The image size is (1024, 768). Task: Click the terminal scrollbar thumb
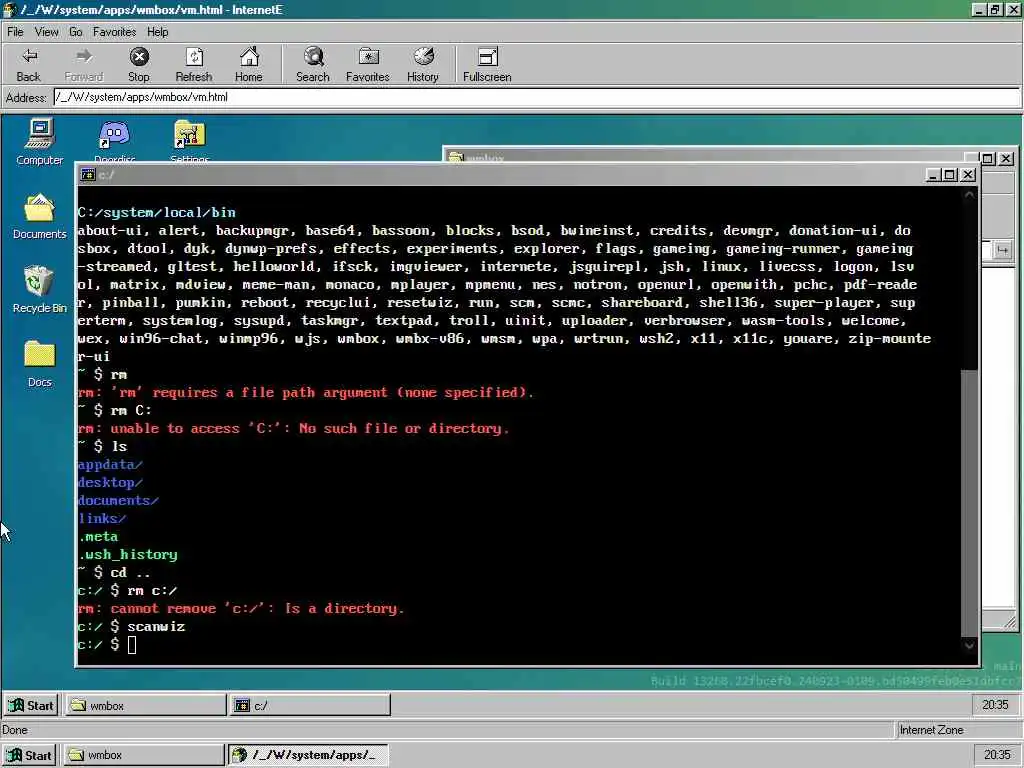[969, 503]
